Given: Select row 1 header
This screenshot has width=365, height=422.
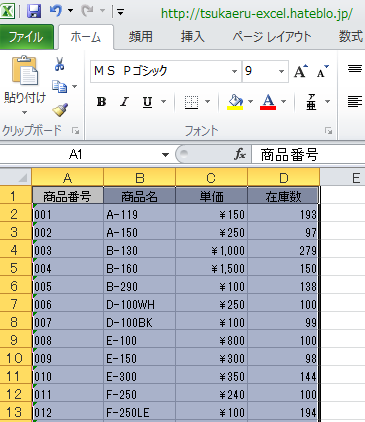Looking at the screenshot, I should coord(16,196).
